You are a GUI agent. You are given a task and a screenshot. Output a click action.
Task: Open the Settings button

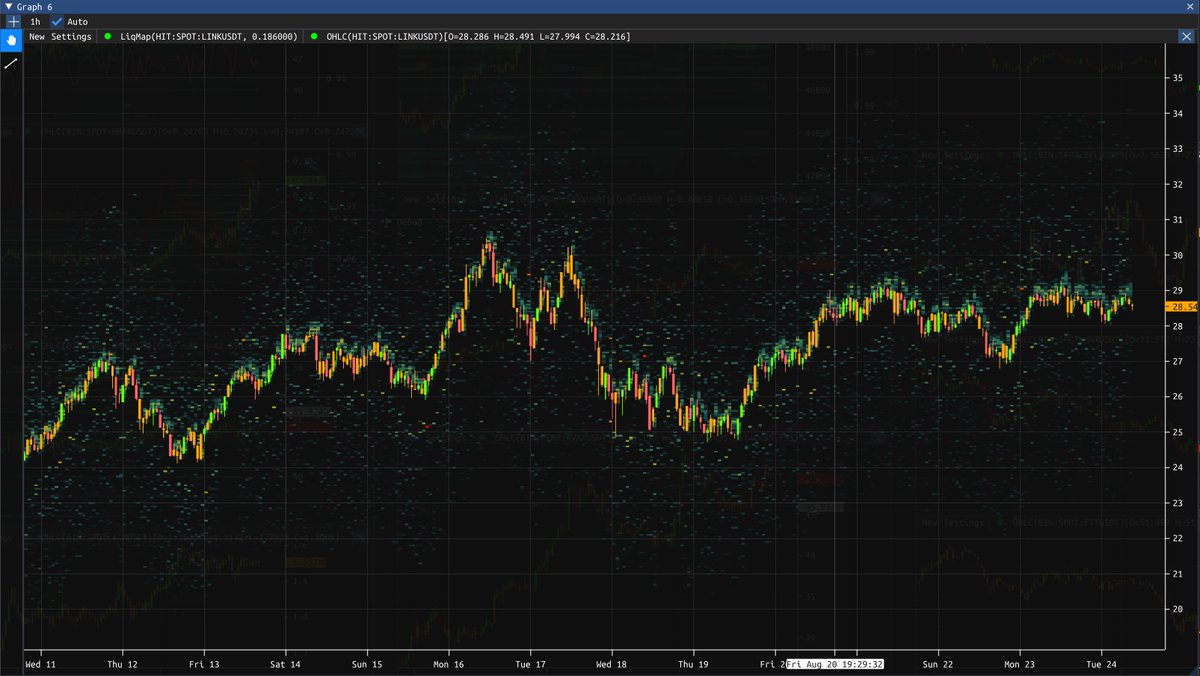71,36
